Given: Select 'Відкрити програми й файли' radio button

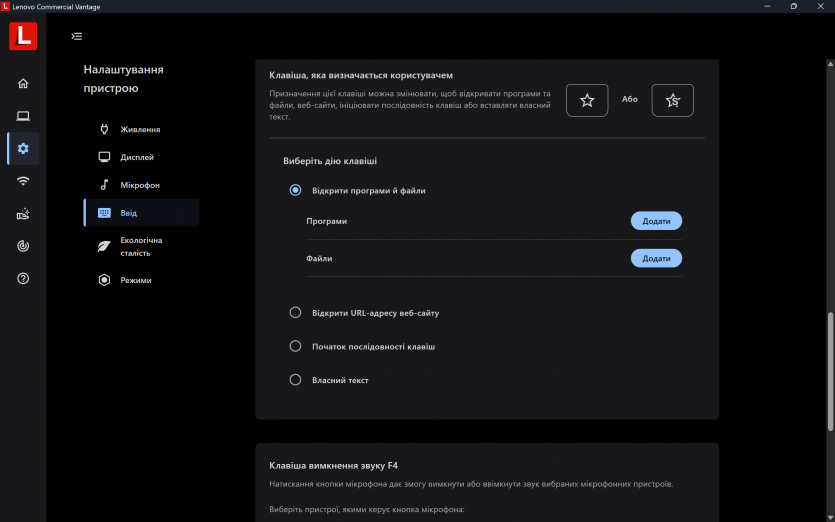Looking at the screenshot, I should (x=295, y=190).
